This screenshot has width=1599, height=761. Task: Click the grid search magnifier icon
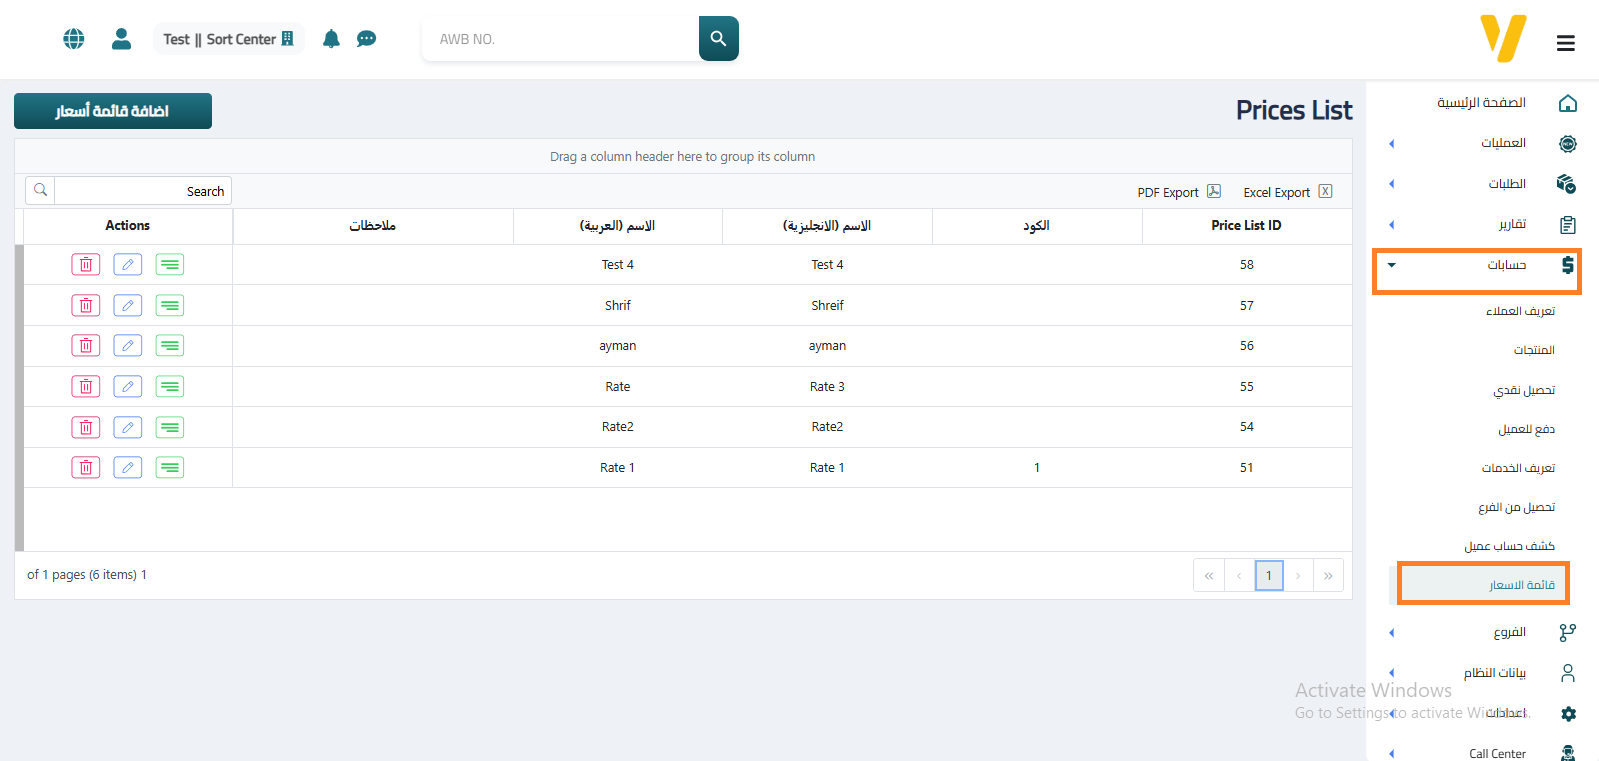(41, 190)
